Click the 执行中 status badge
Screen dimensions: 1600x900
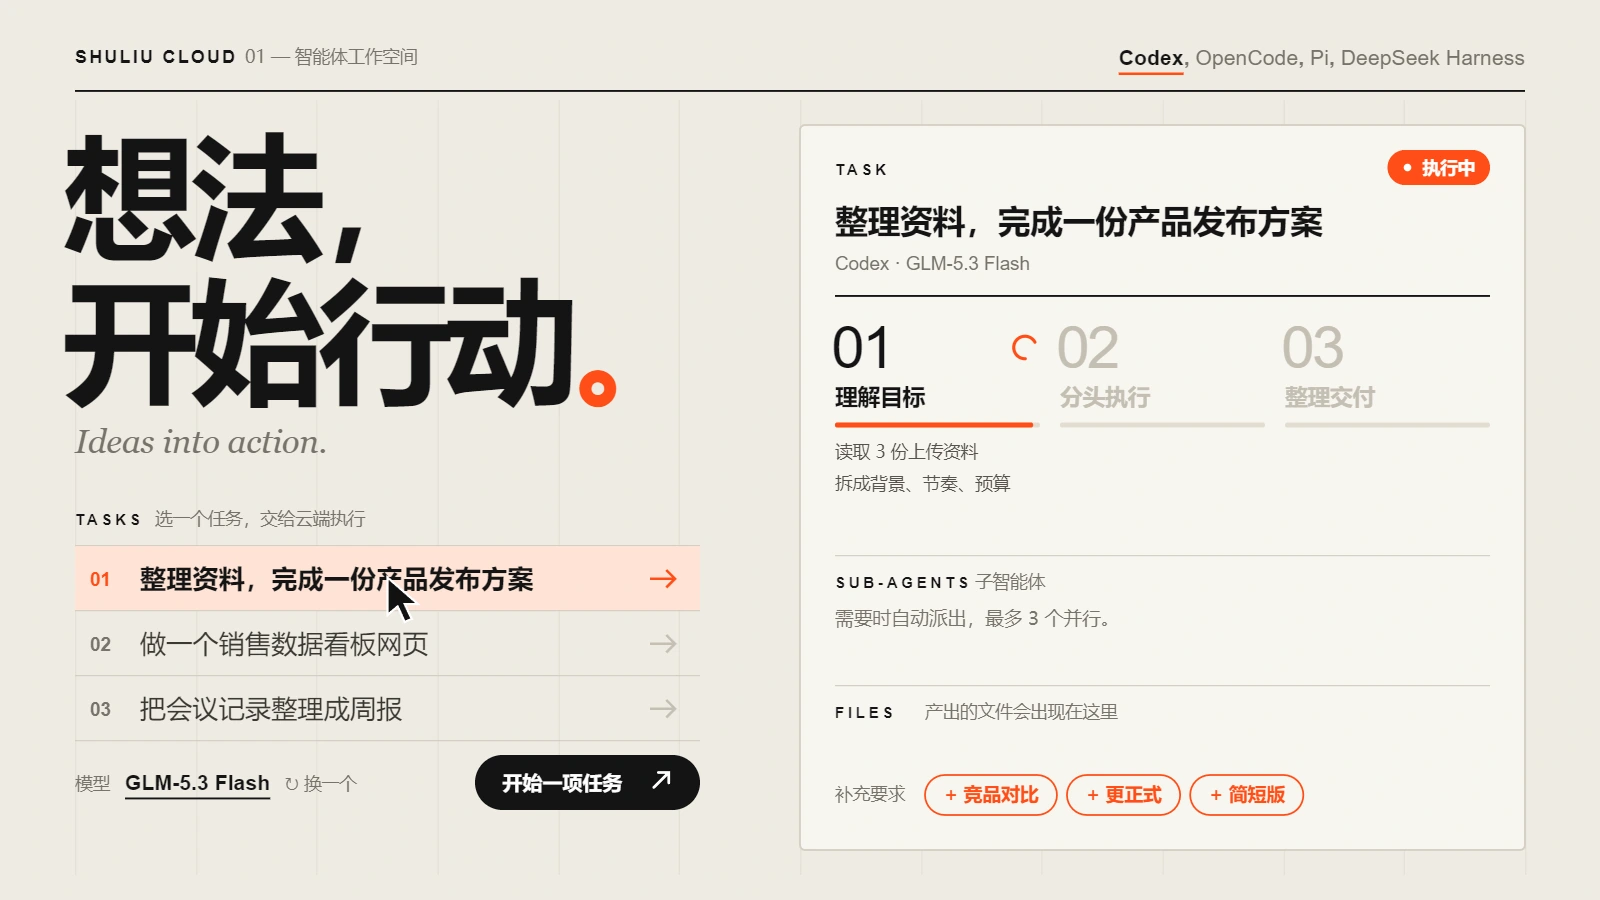pos(1438,168)
